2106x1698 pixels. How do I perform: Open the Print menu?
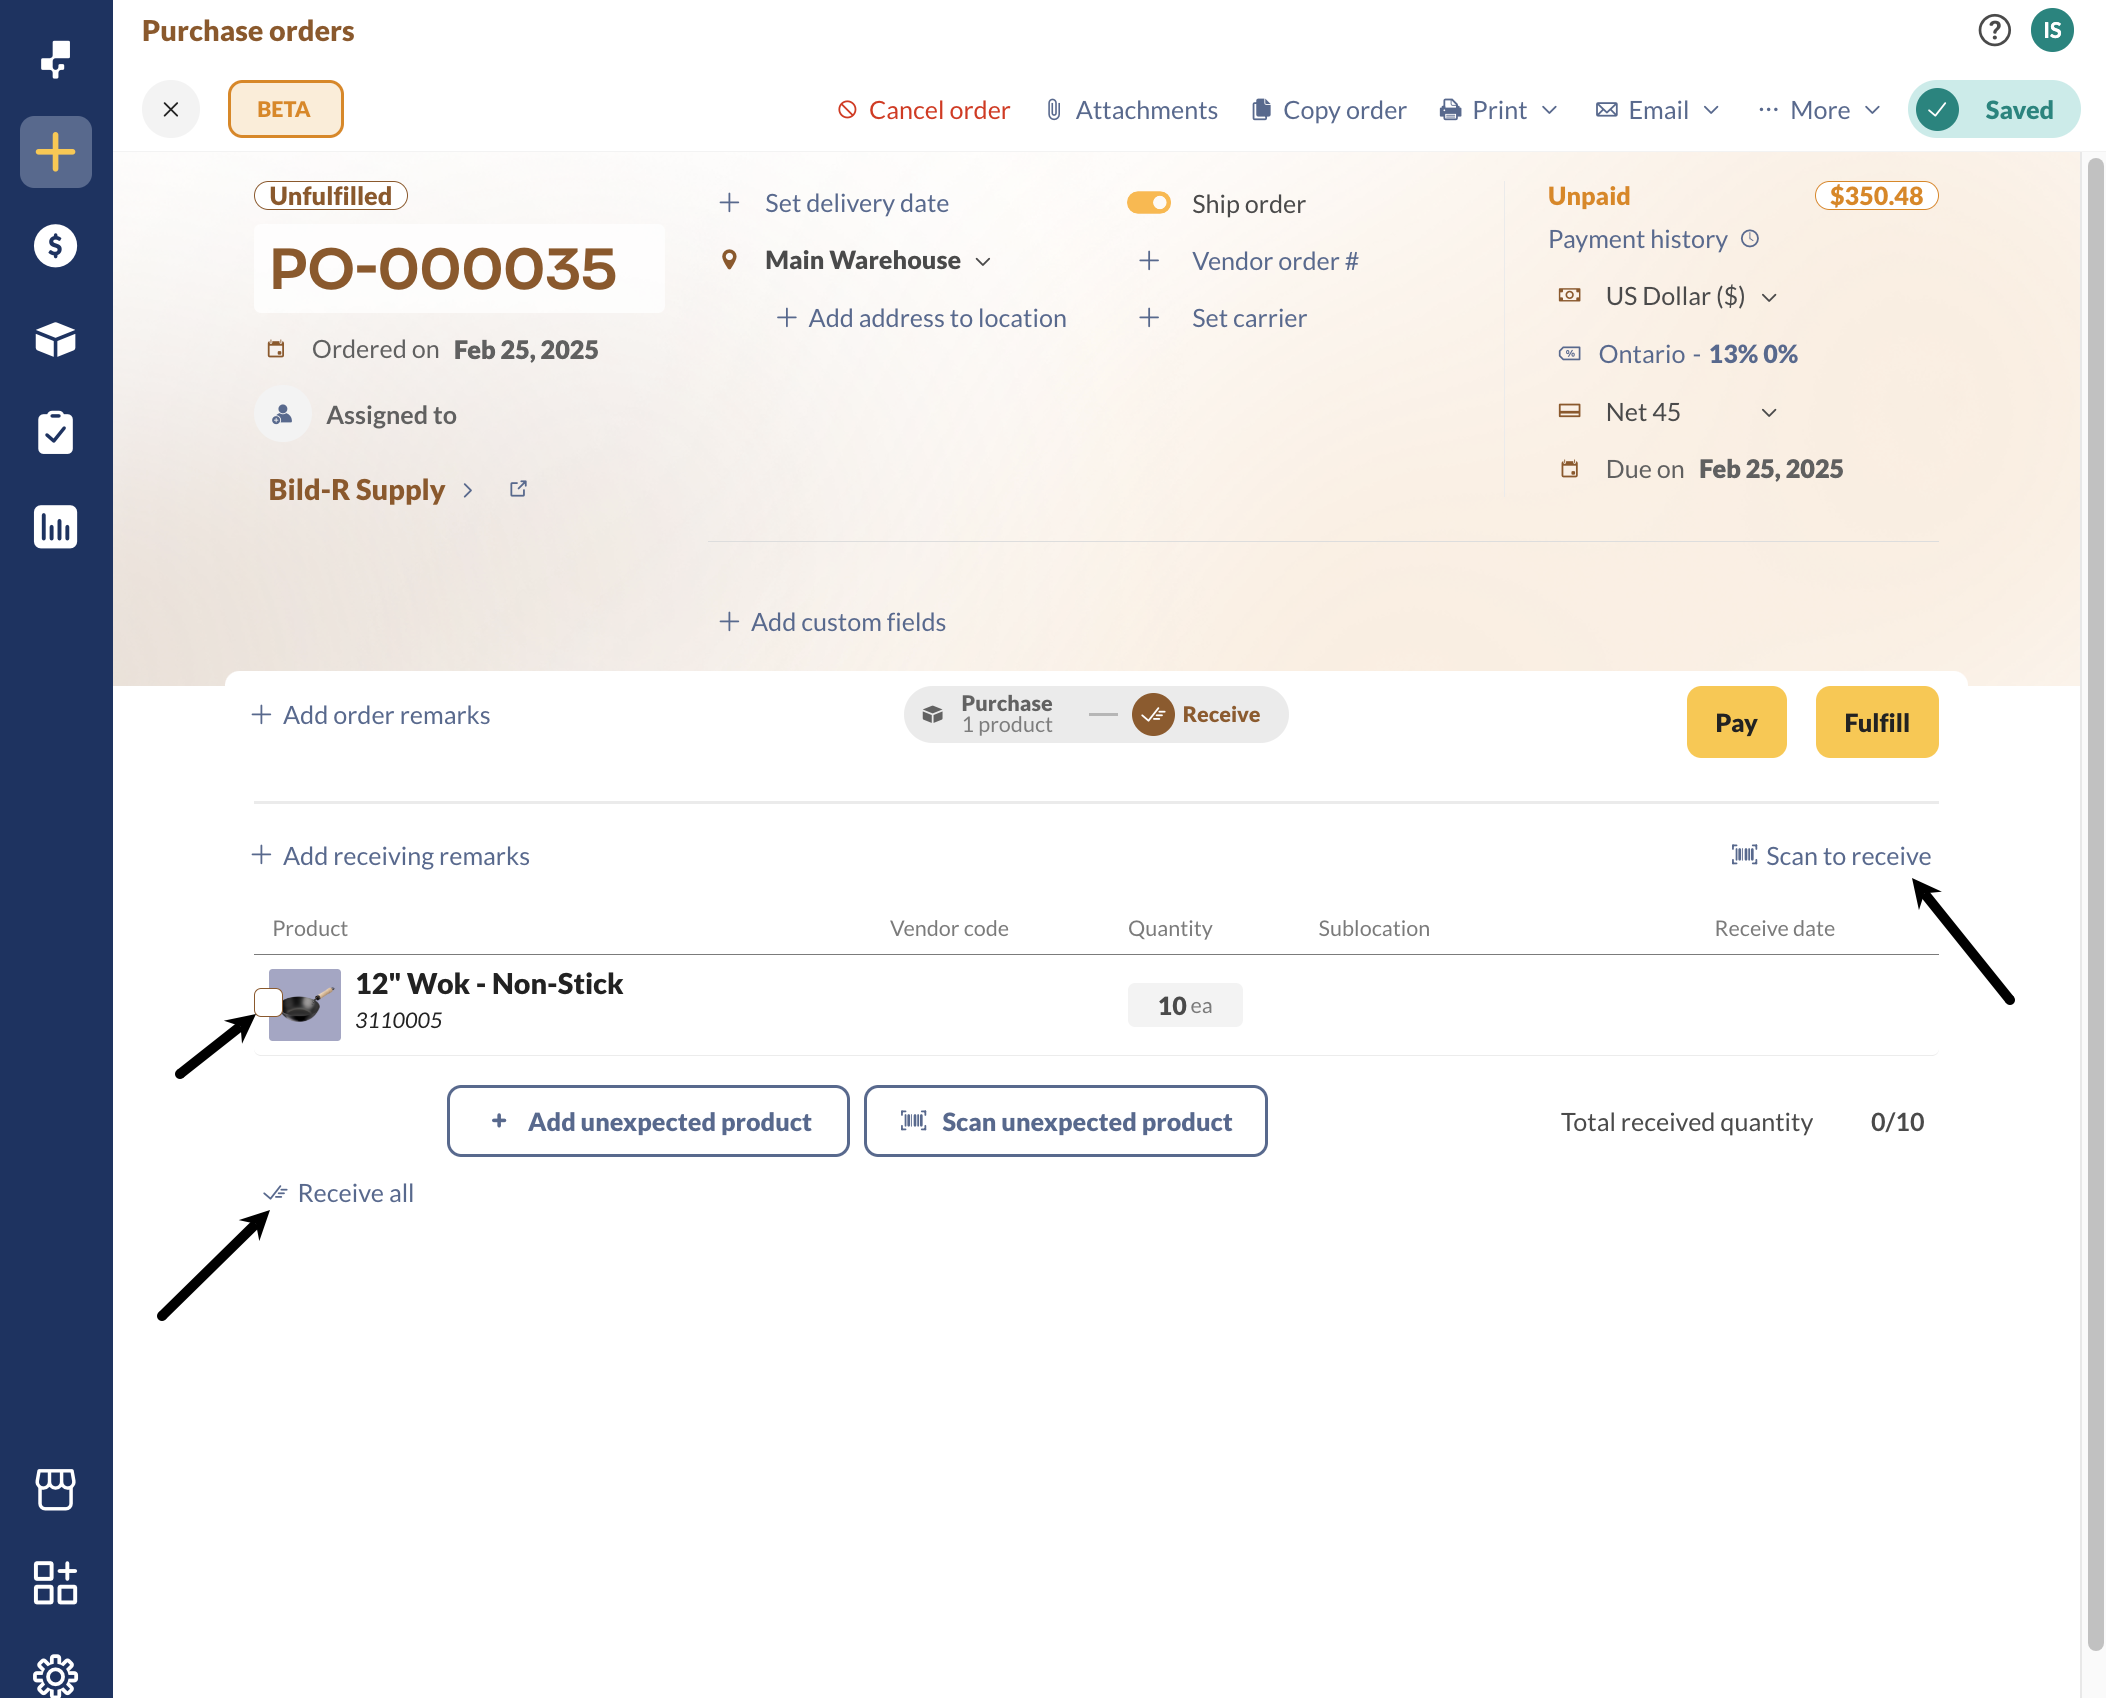[x=1498, y=110]
